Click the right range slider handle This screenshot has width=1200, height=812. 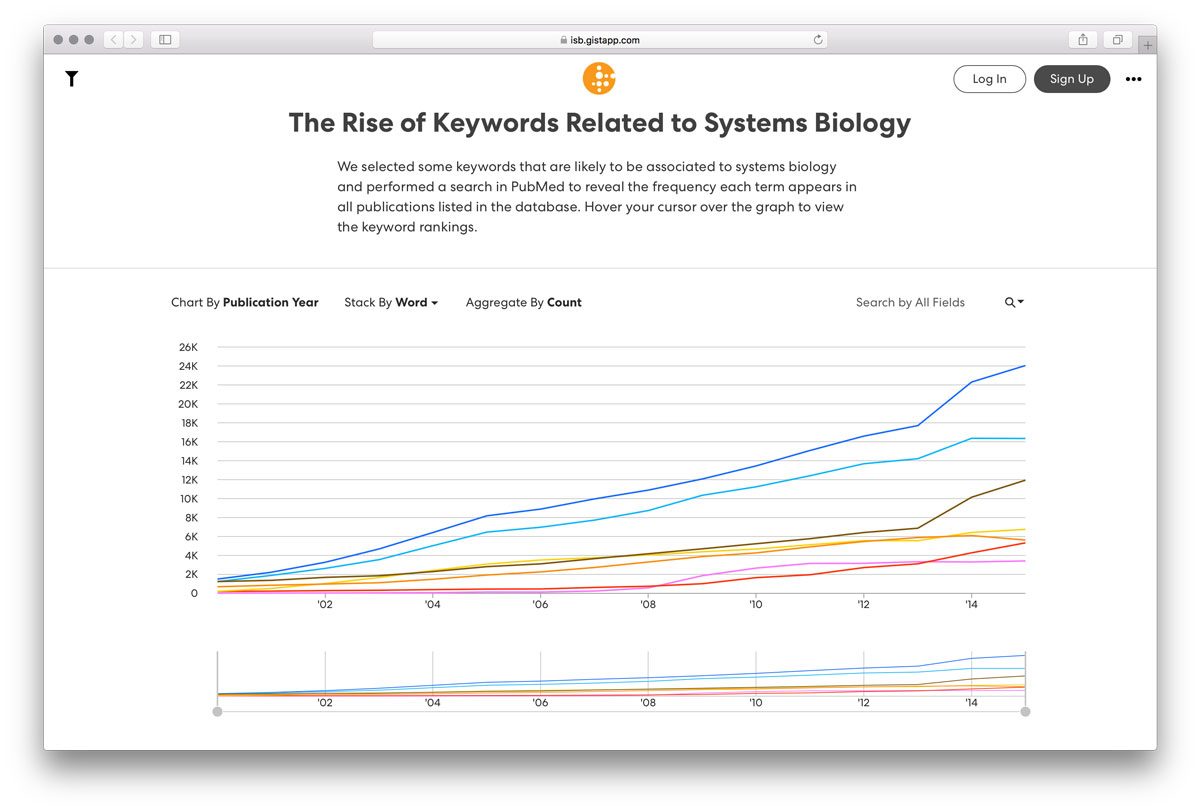[x=1025, y=711]
